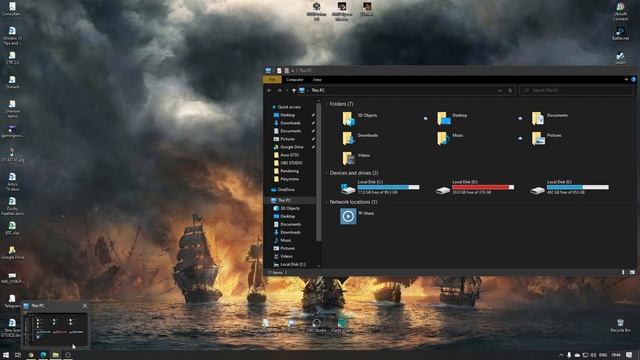The height and width of the screenshot is (360, 640).
Task: Show hidden system tray icons chevron
Action: (x=561, y=355)
